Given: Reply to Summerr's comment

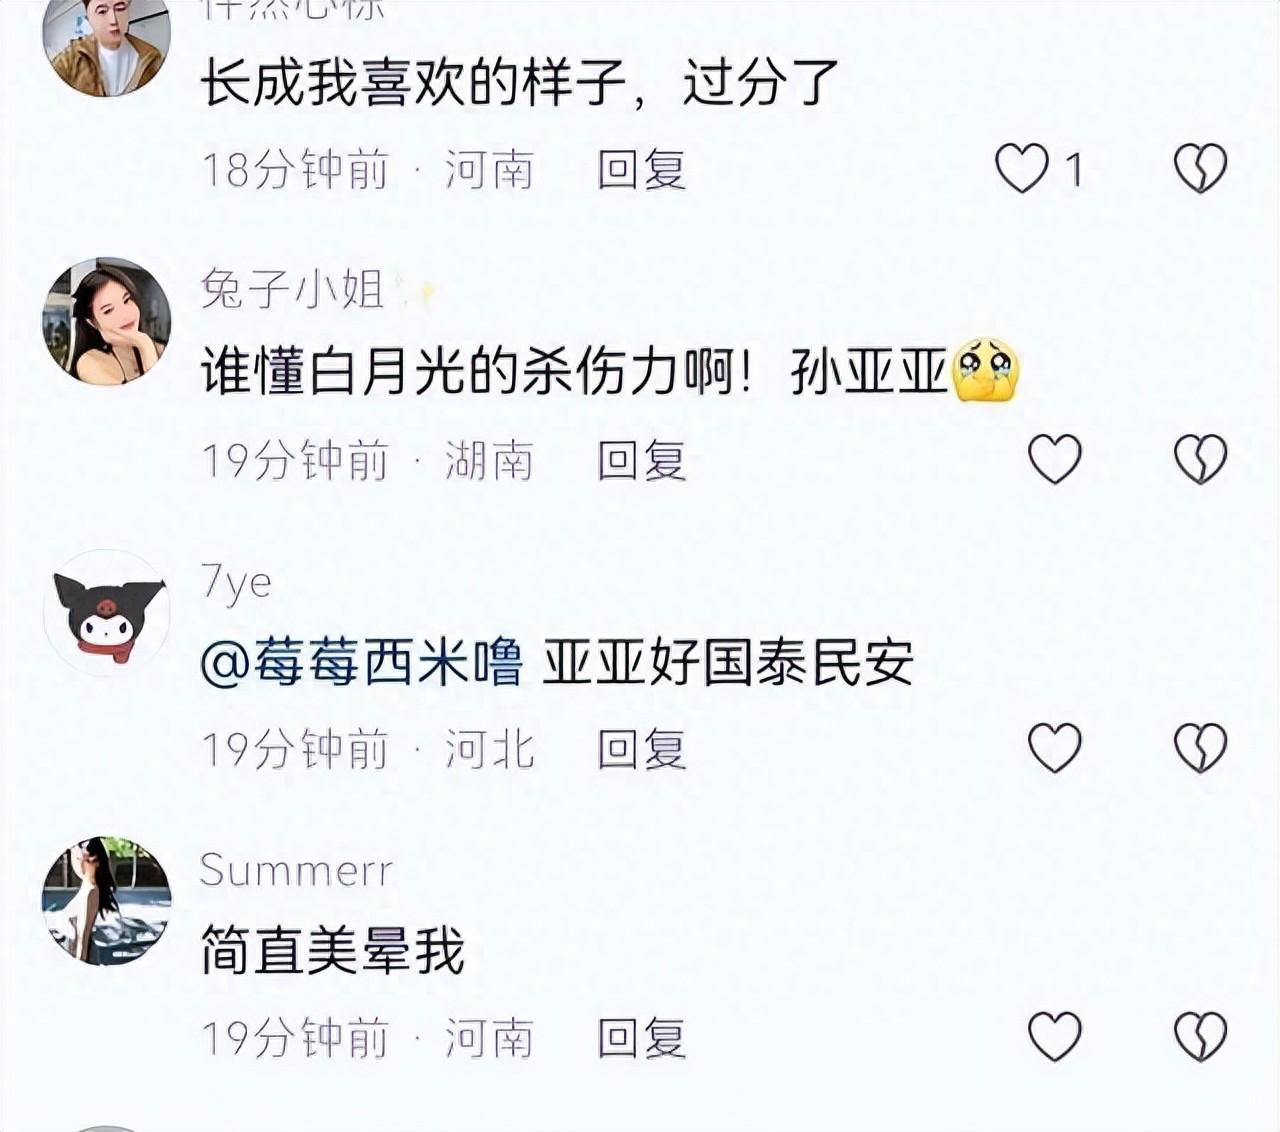Looking at the screenshot, I should tap(642, 1038).
